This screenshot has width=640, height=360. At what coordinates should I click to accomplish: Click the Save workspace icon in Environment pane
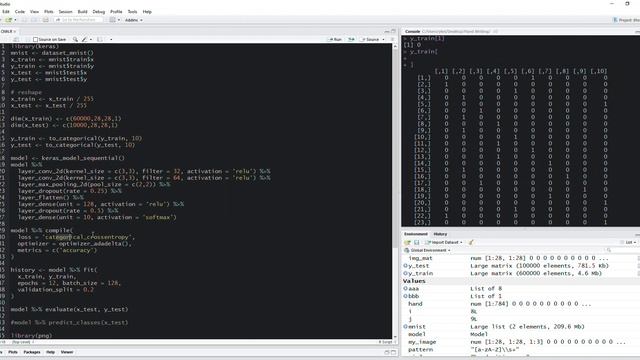(x=416, y=242)
